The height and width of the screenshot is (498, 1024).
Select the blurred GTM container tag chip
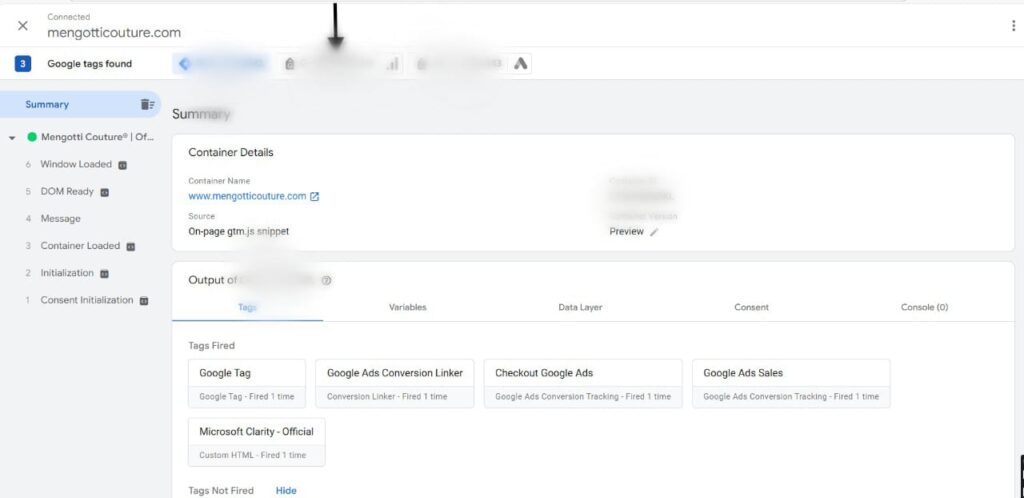click(x=223, y=63)
